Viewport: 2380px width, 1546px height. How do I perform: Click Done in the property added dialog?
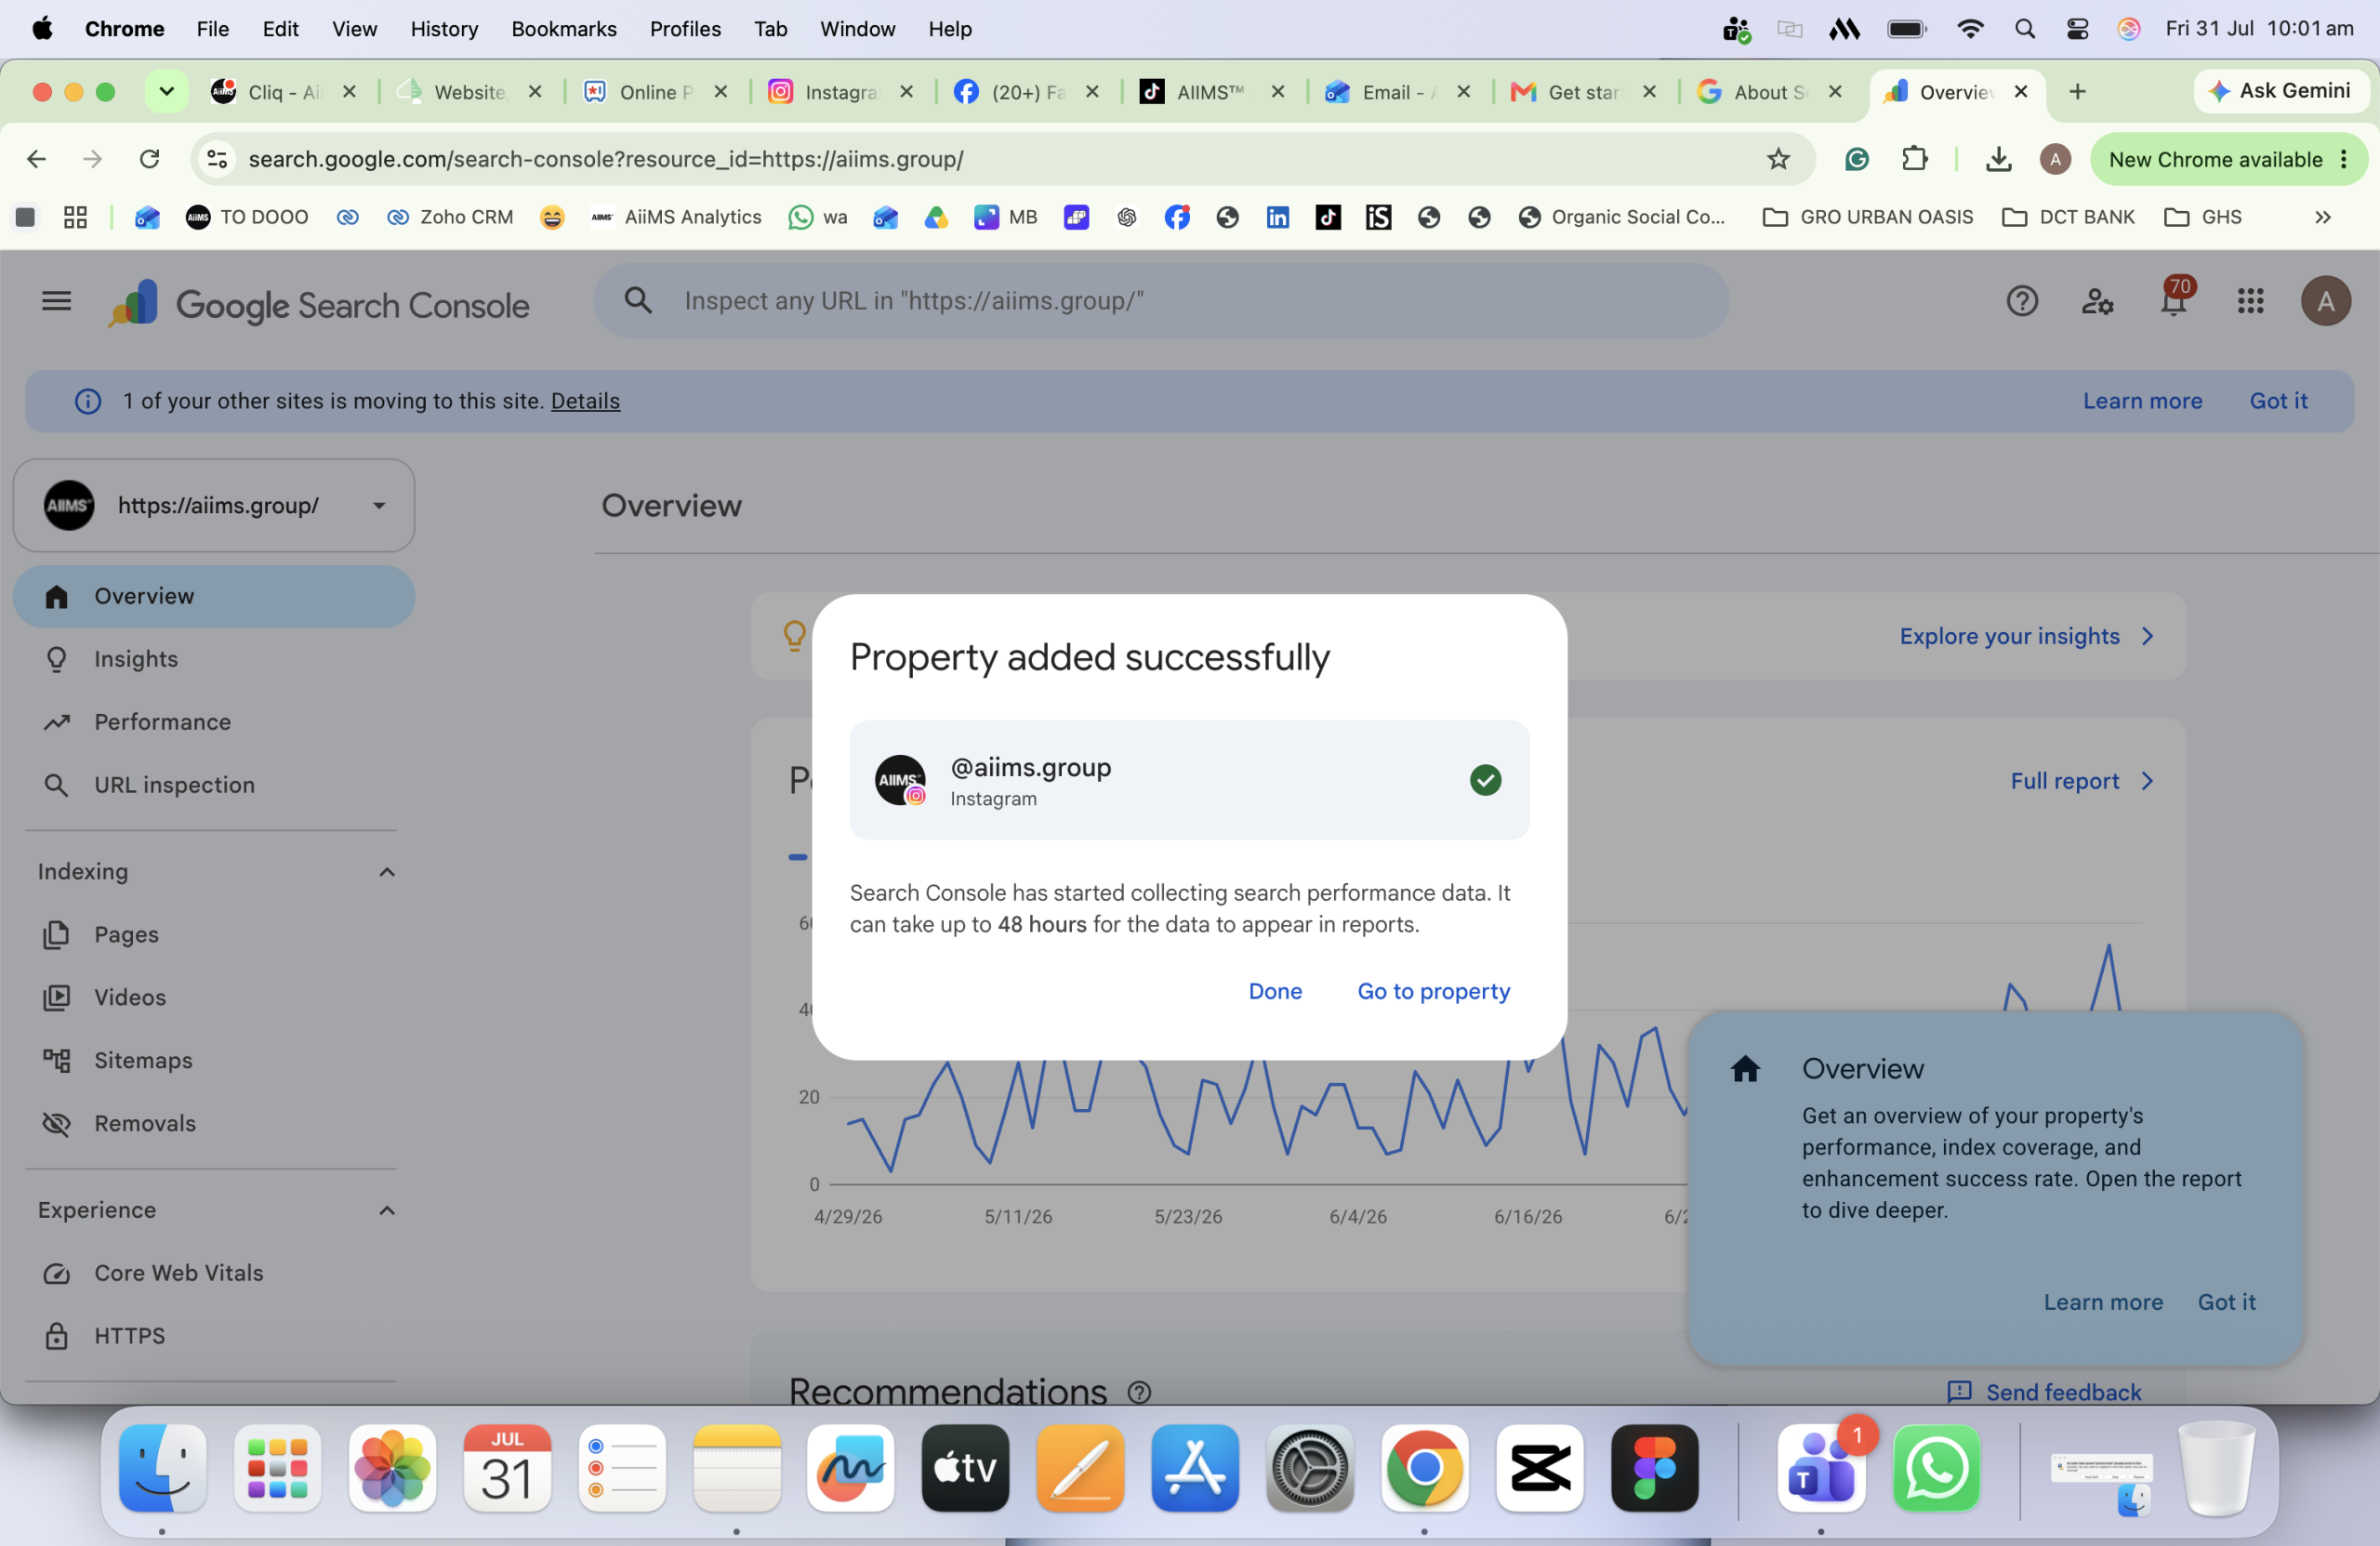coord(1275,991)
